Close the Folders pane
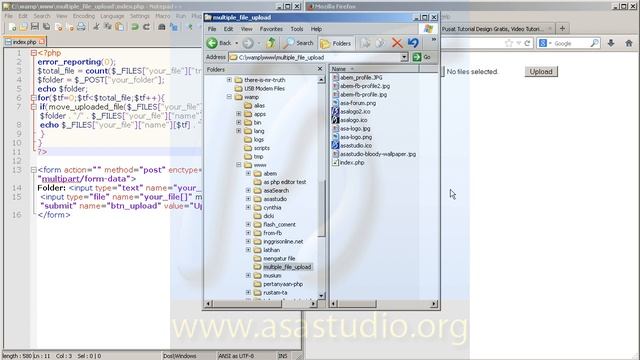The width and height of the screenshot is (640, 360). click(x=320, y=69)
